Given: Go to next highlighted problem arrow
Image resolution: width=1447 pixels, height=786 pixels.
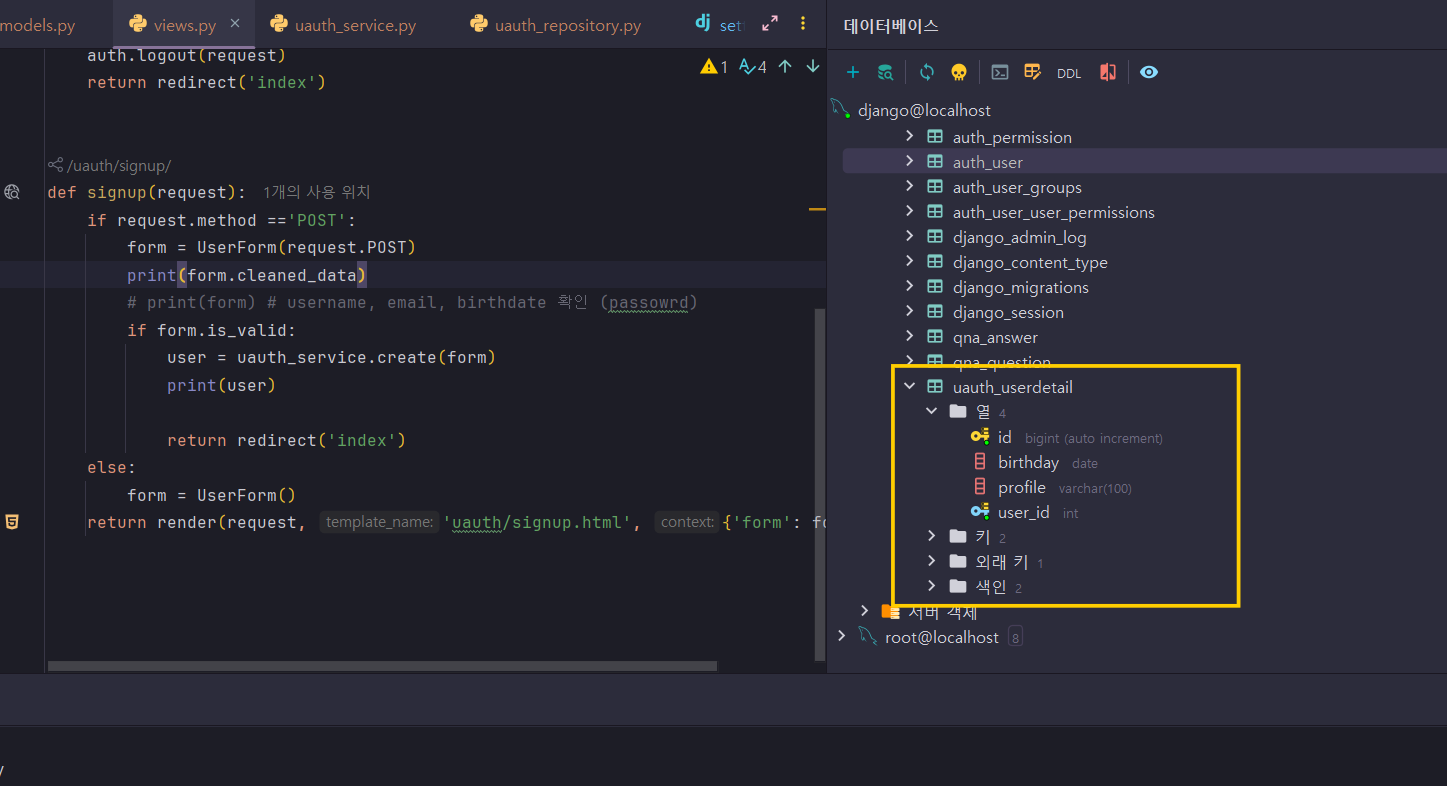Looking at the screenshot, I should 813,67.
